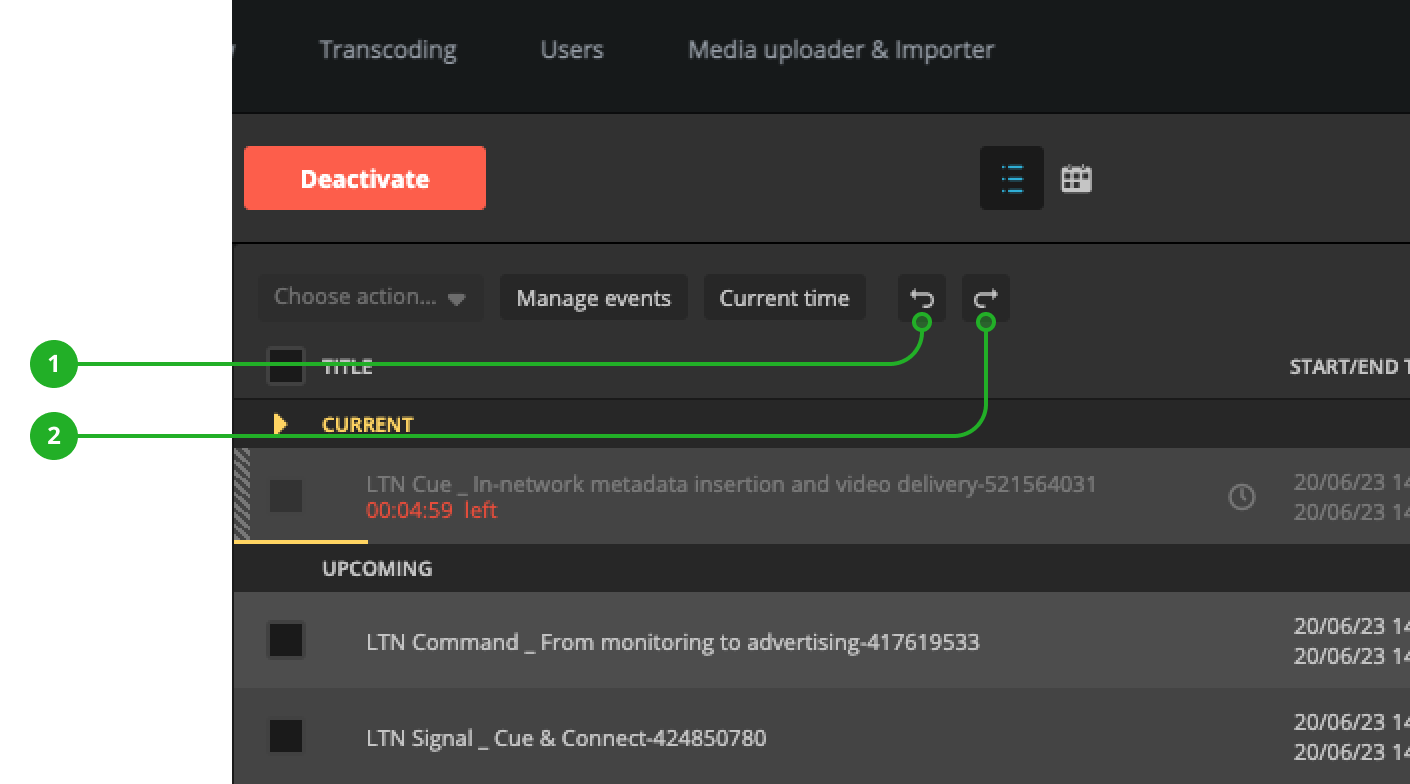Jump to Current time
The height and width of the screenshot is (784, 1410).
coord(784,298)
